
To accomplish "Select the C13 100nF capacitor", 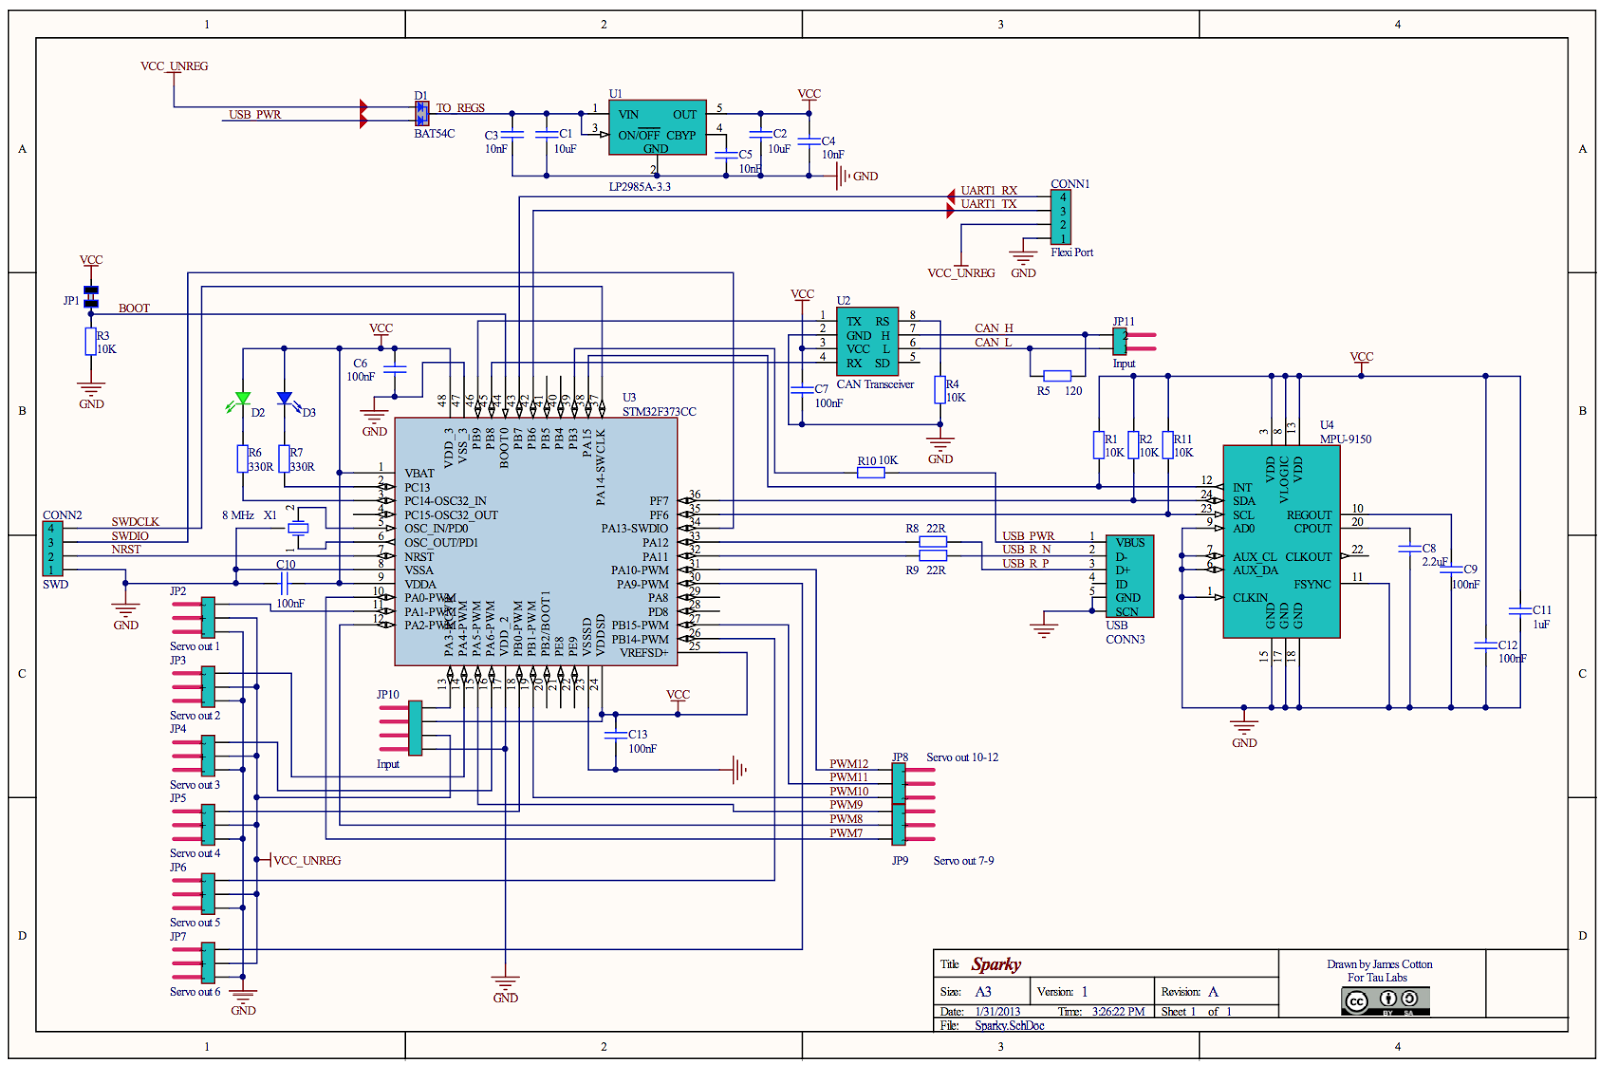I will point(615,735).
